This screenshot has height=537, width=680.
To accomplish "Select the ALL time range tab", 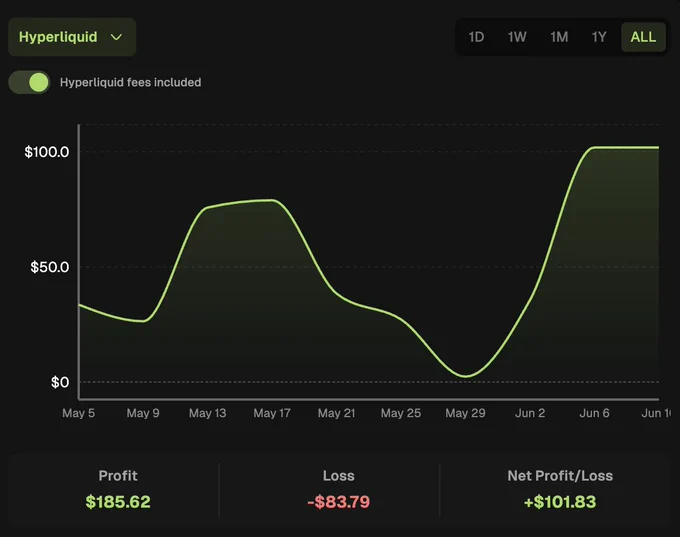I will point(643,37).
